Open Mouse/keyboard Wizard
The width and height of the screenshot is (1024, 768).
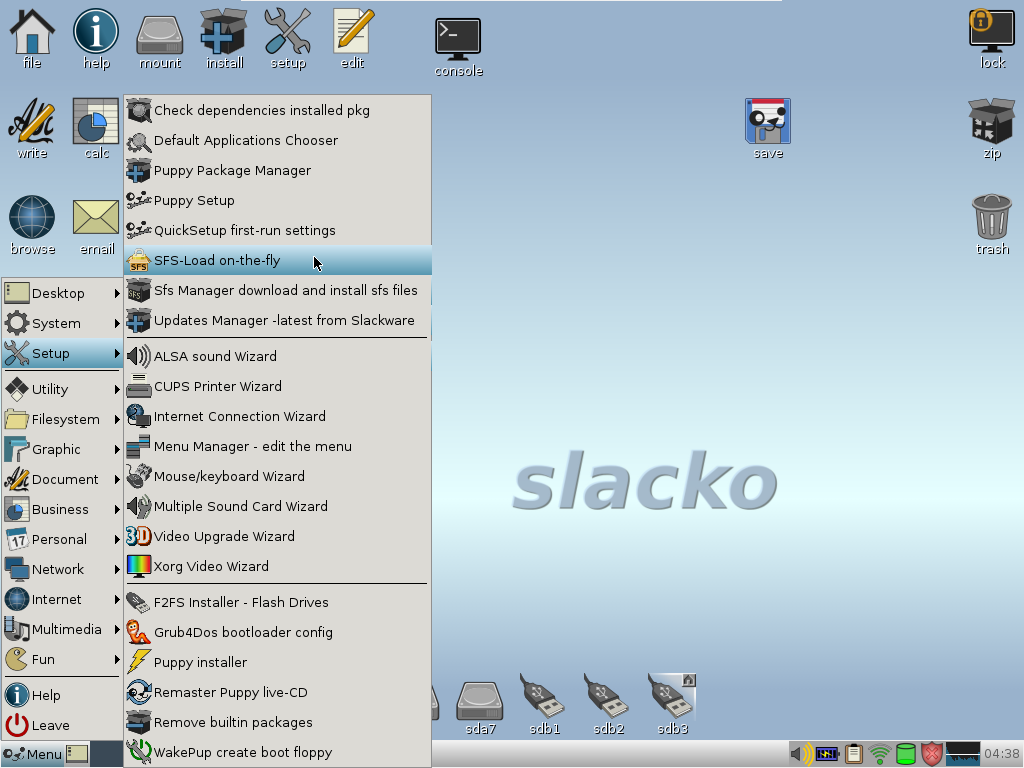pos(278,477)
